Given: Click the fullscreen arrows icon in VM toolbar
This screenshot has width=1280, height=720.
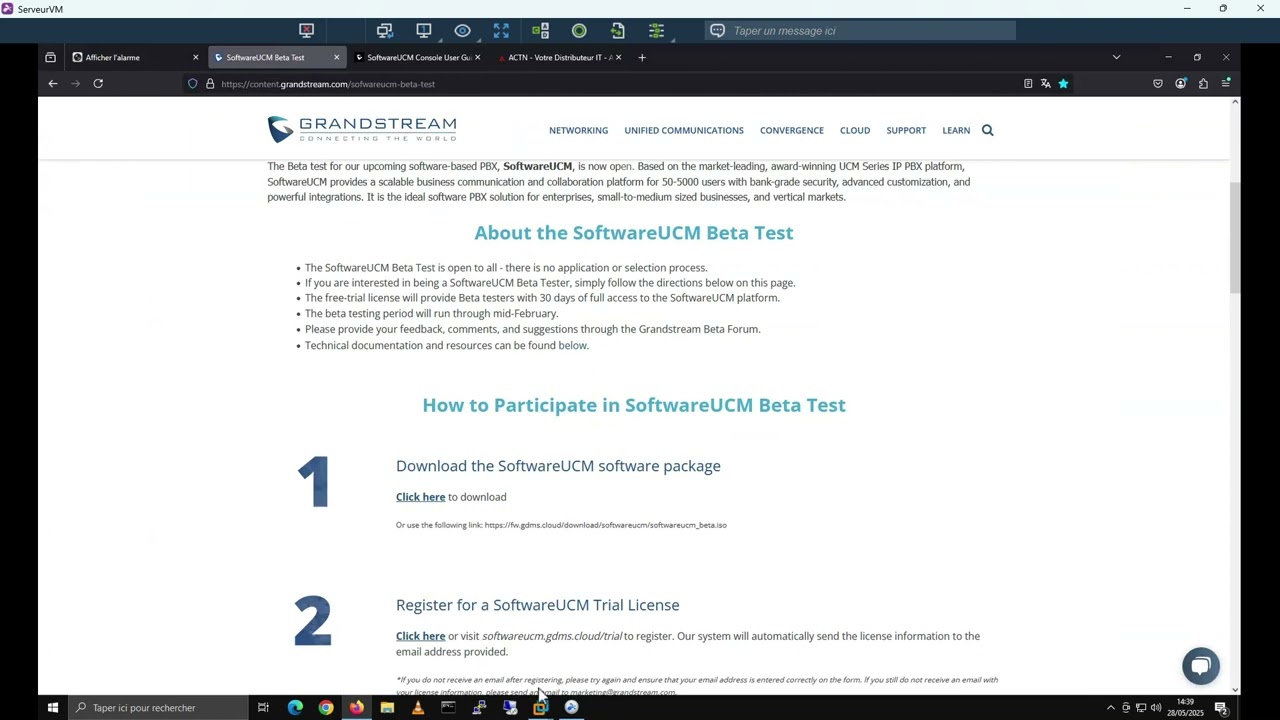Looking at the screenshot, I should [501, 31].
